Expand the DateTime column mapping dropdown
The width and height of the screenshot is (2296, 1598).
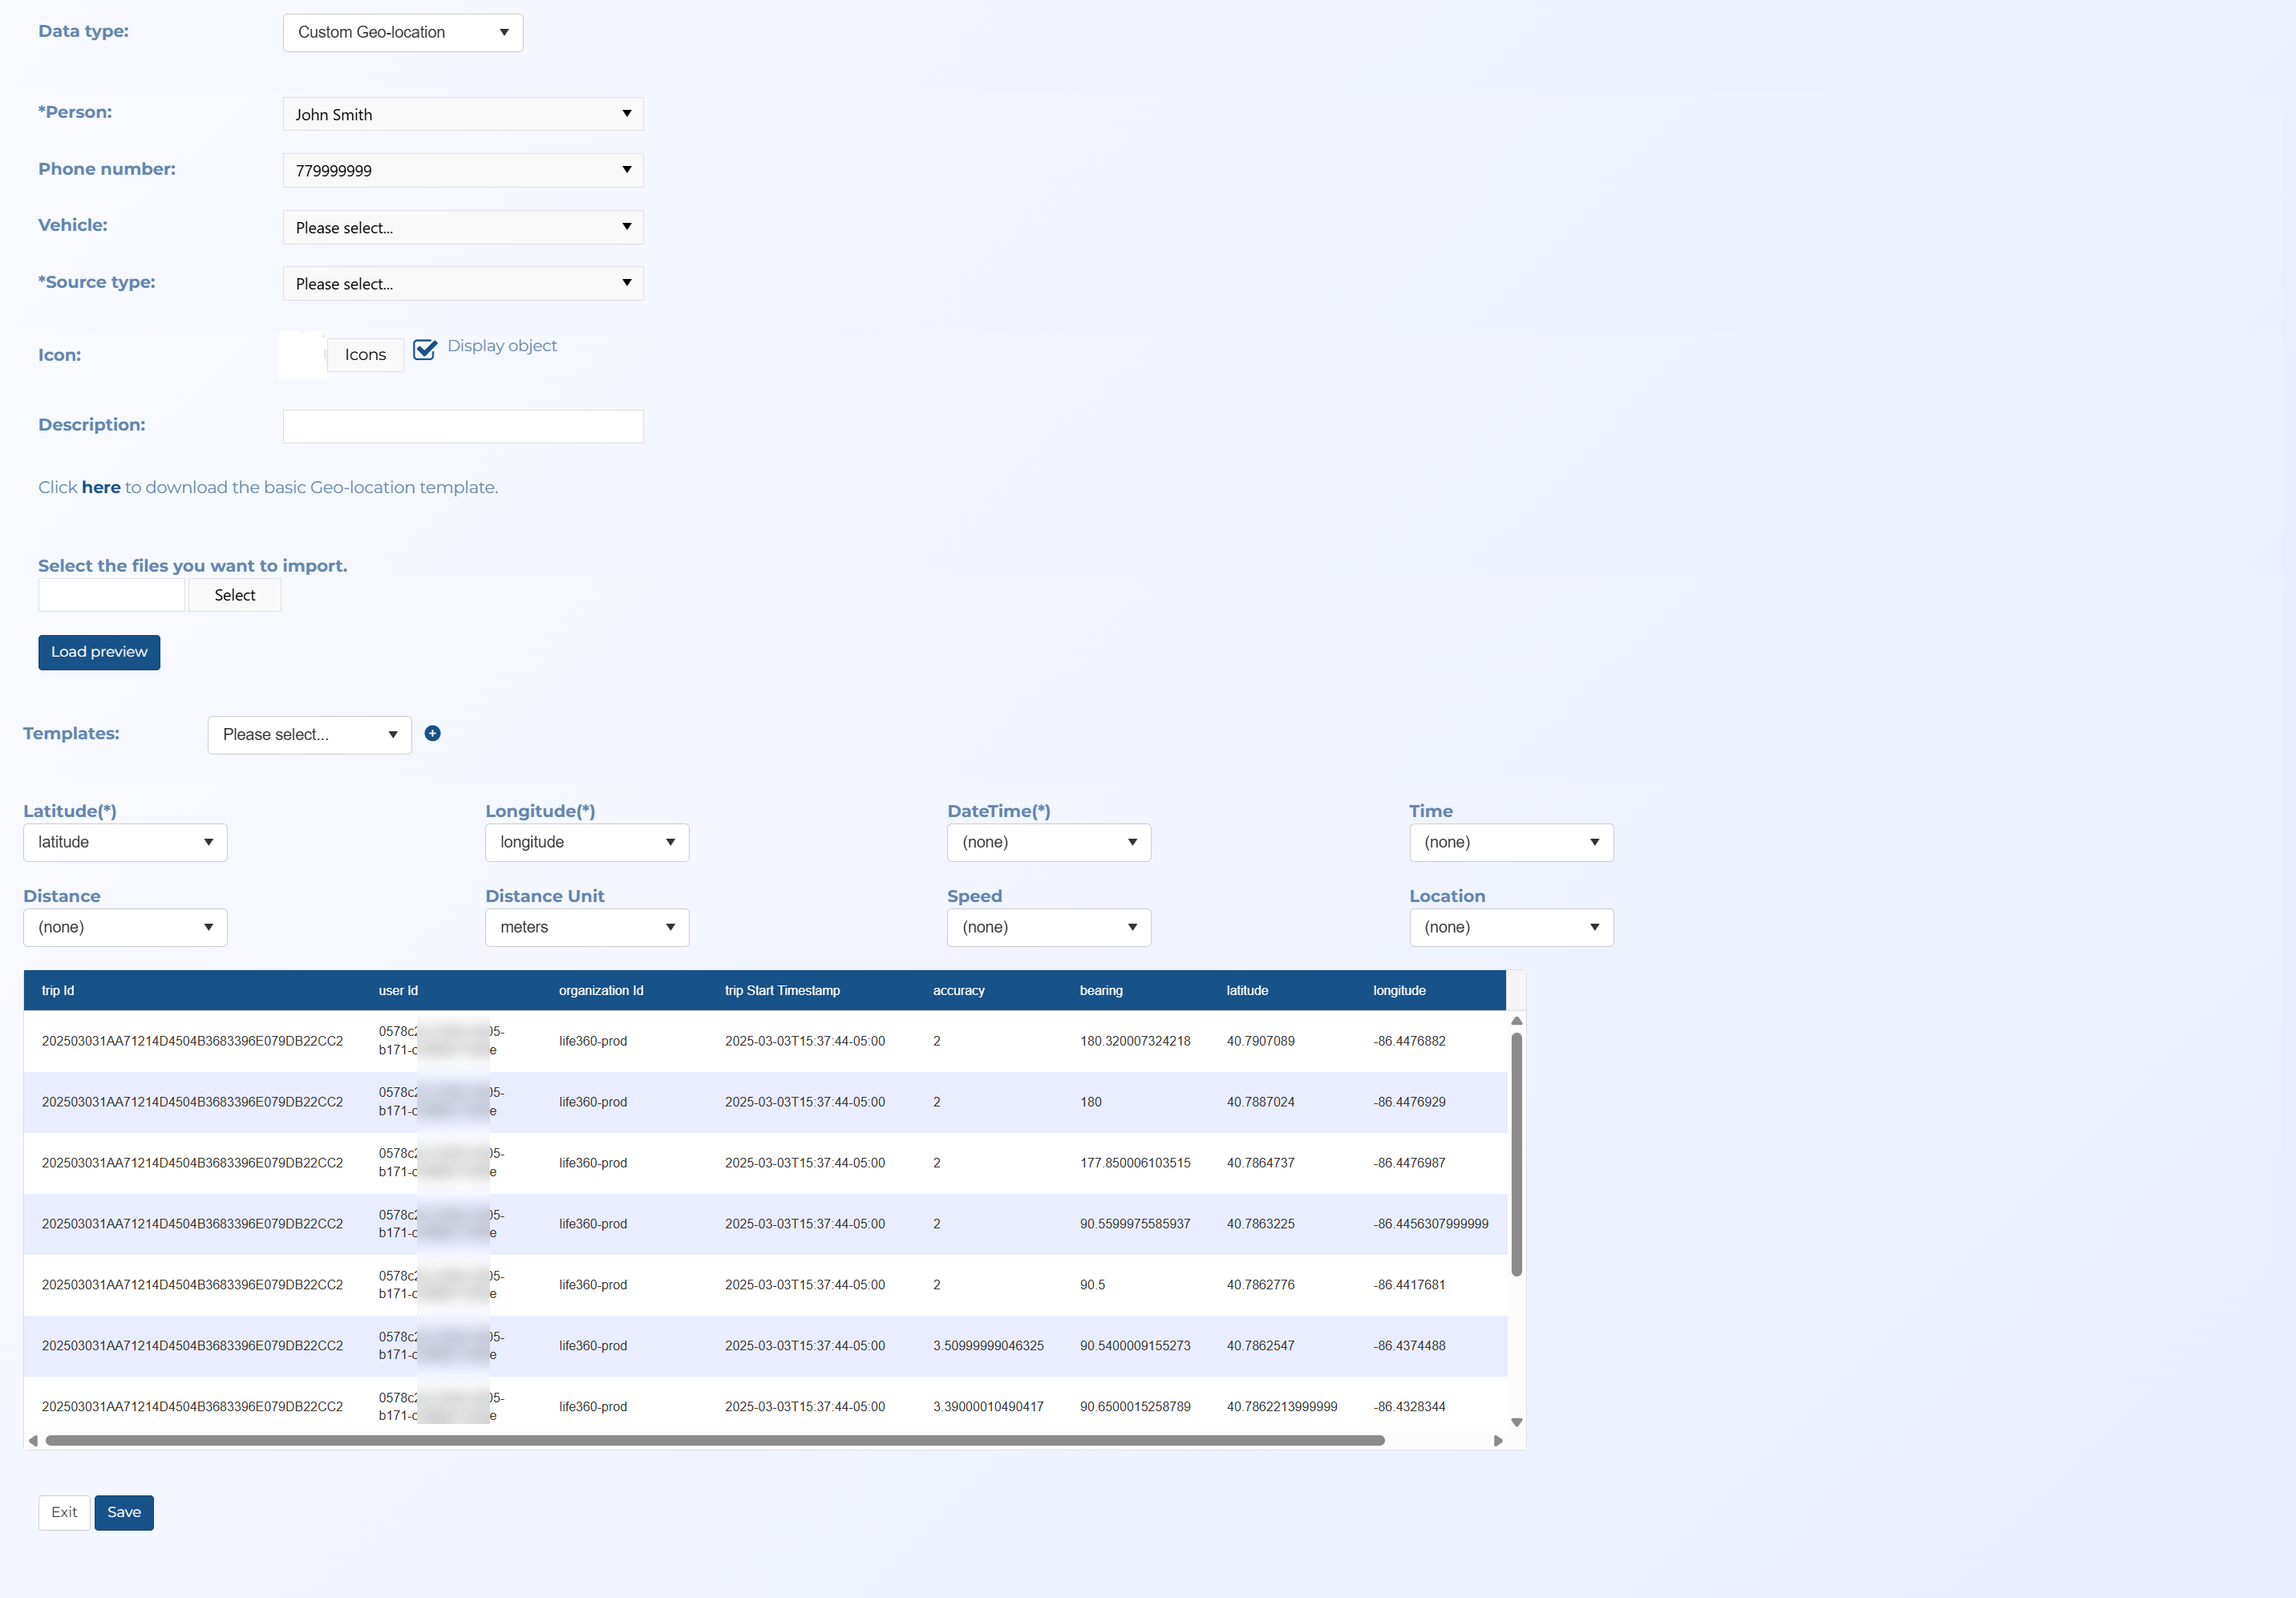click(x=1048, y=842)
